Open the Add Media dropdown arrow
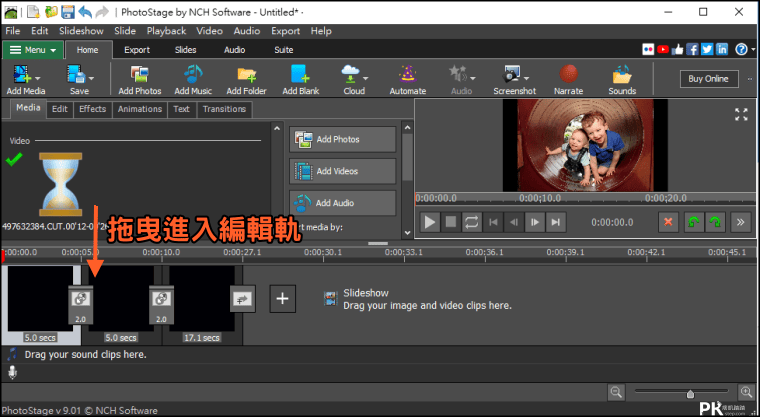Screen dimensions: 760x417 coord(38,78)
